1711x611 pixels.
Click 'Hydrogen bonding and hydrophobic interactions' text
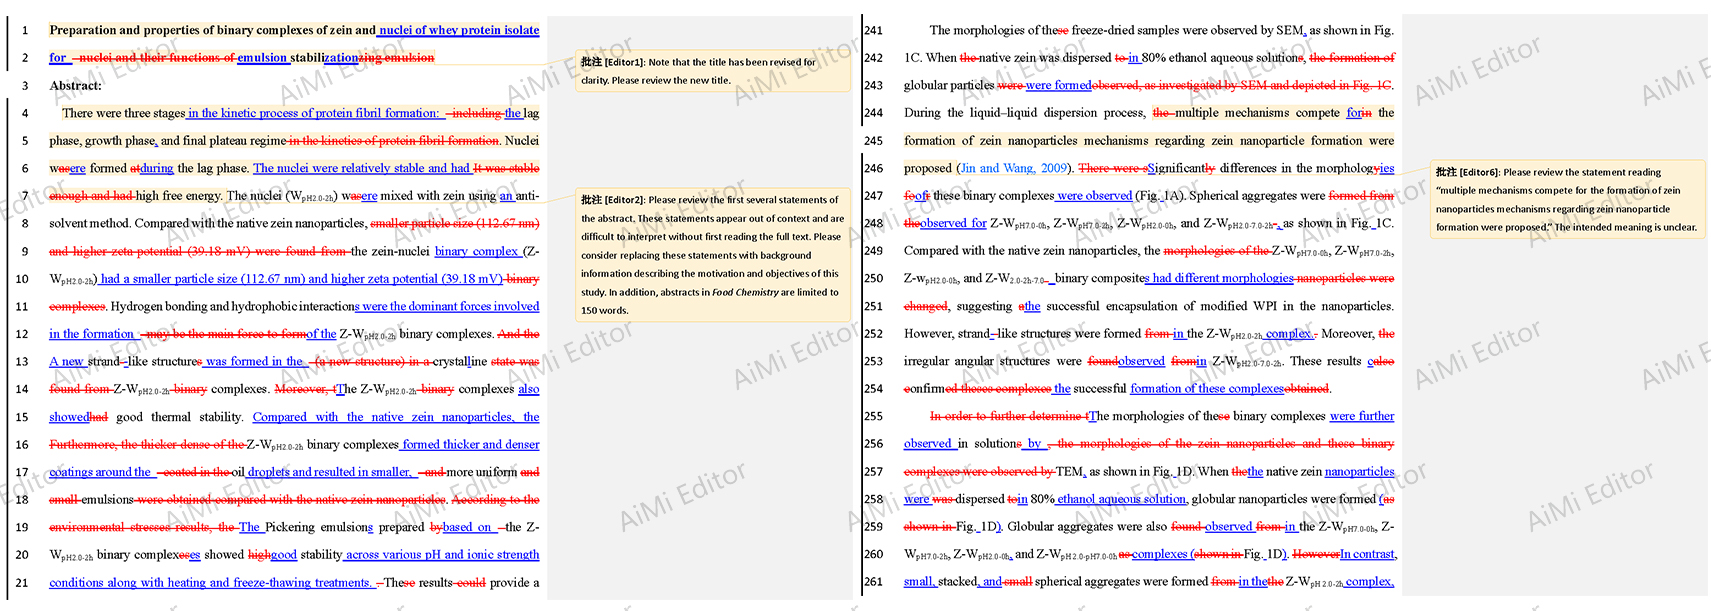(233, 306)
